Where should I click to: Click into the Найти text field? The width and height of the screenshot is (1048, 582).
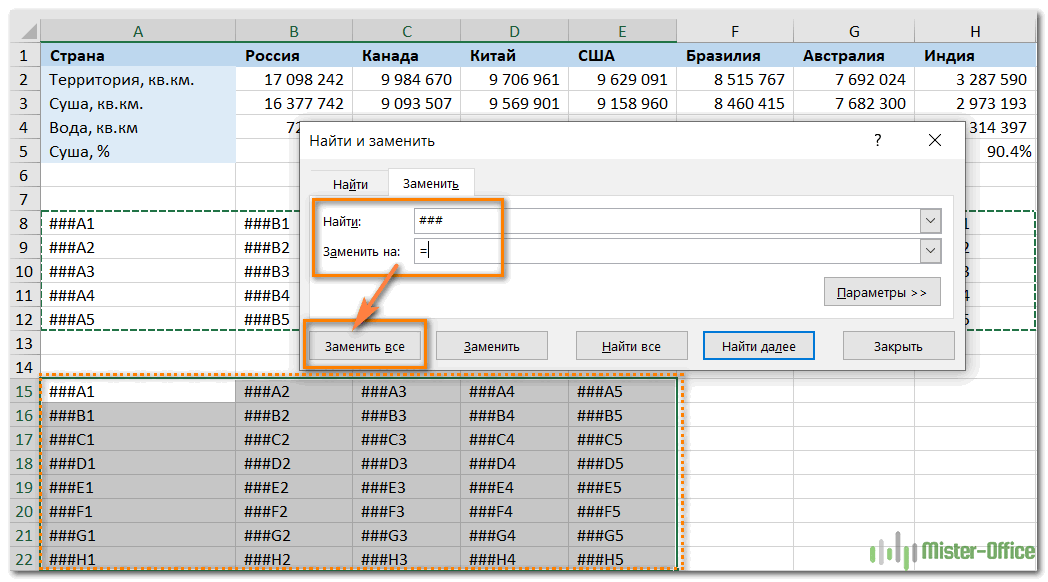click(x=665, y=221)
